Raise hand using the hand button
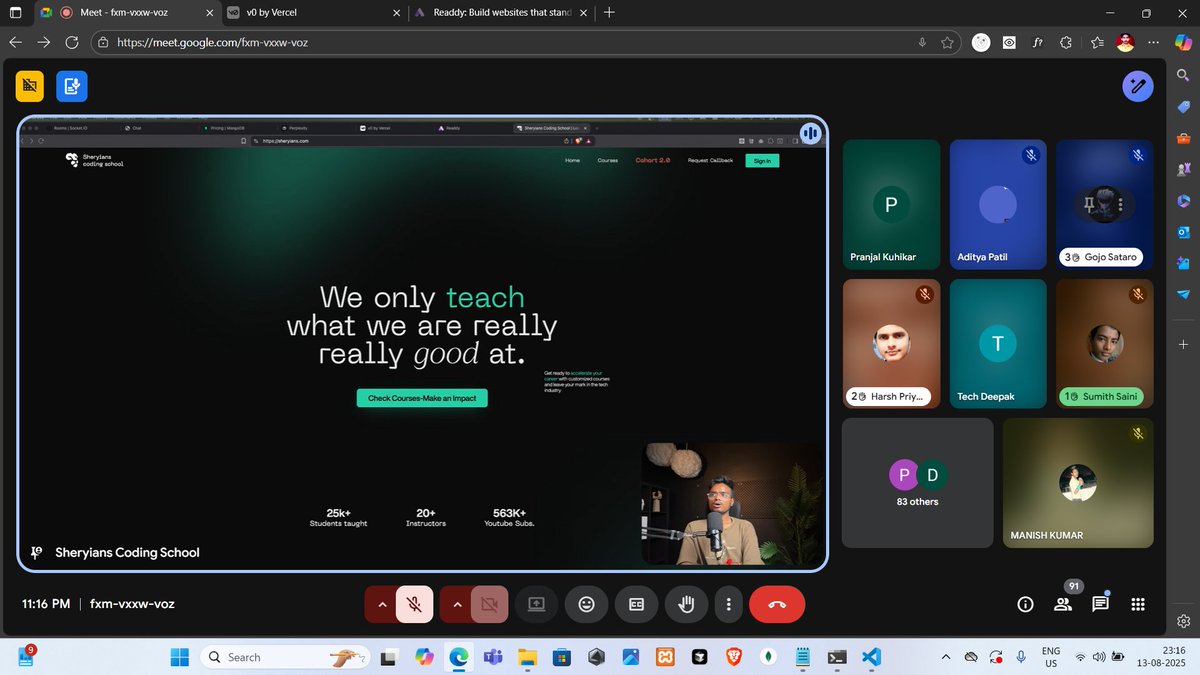Viewport: 1200px width, 675px height. pyautogui.click(x=686, y=604)
